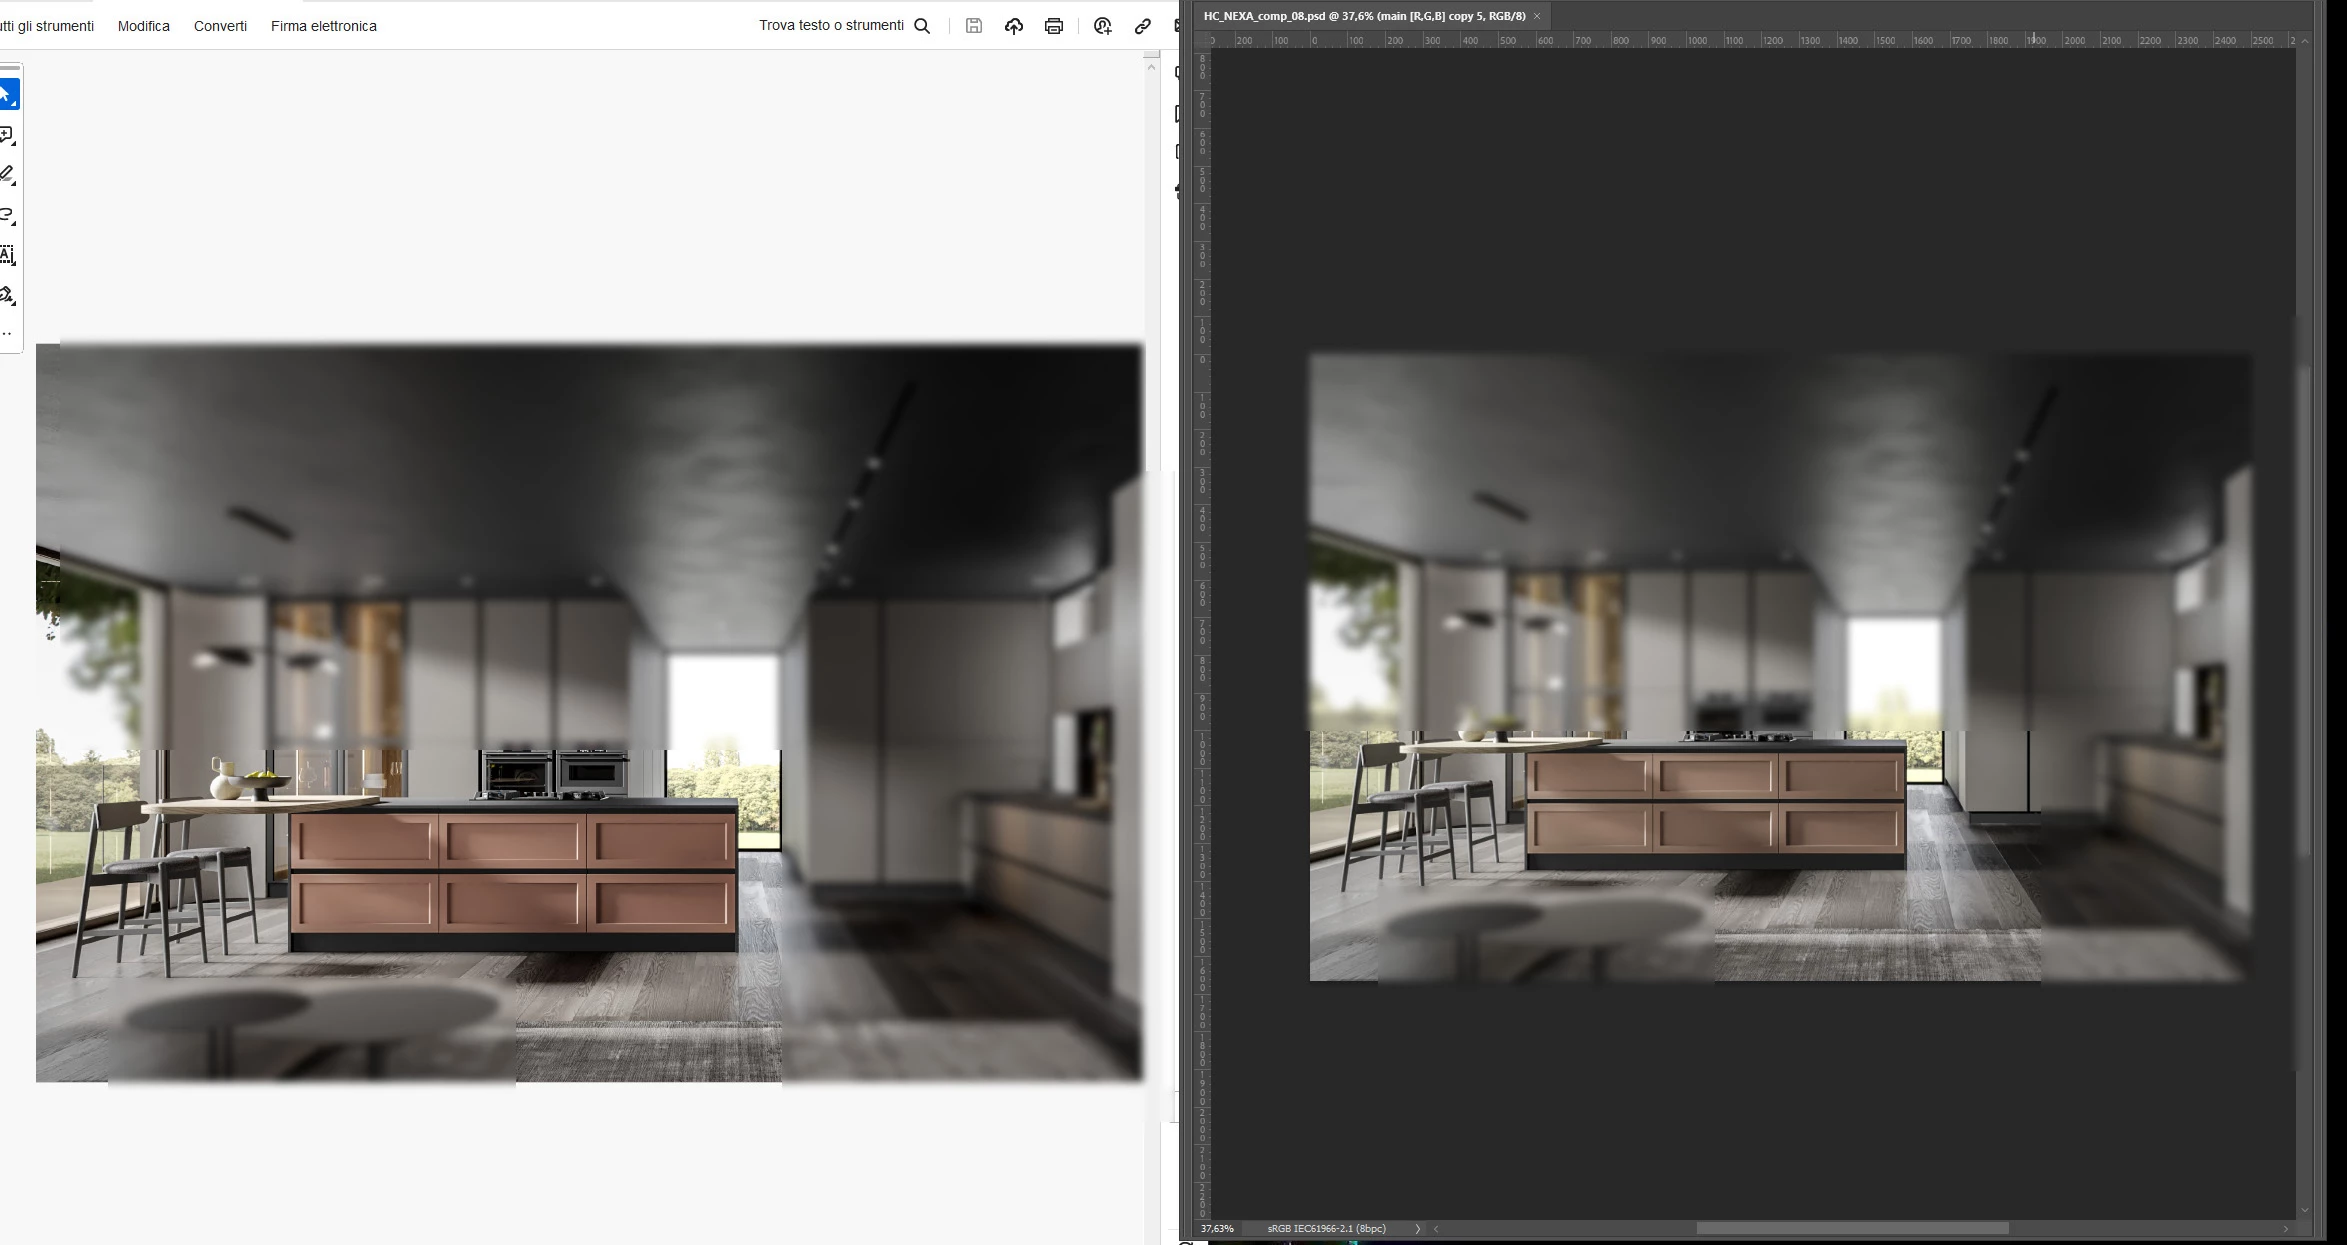Select the text box selection tool

[7, 255]
